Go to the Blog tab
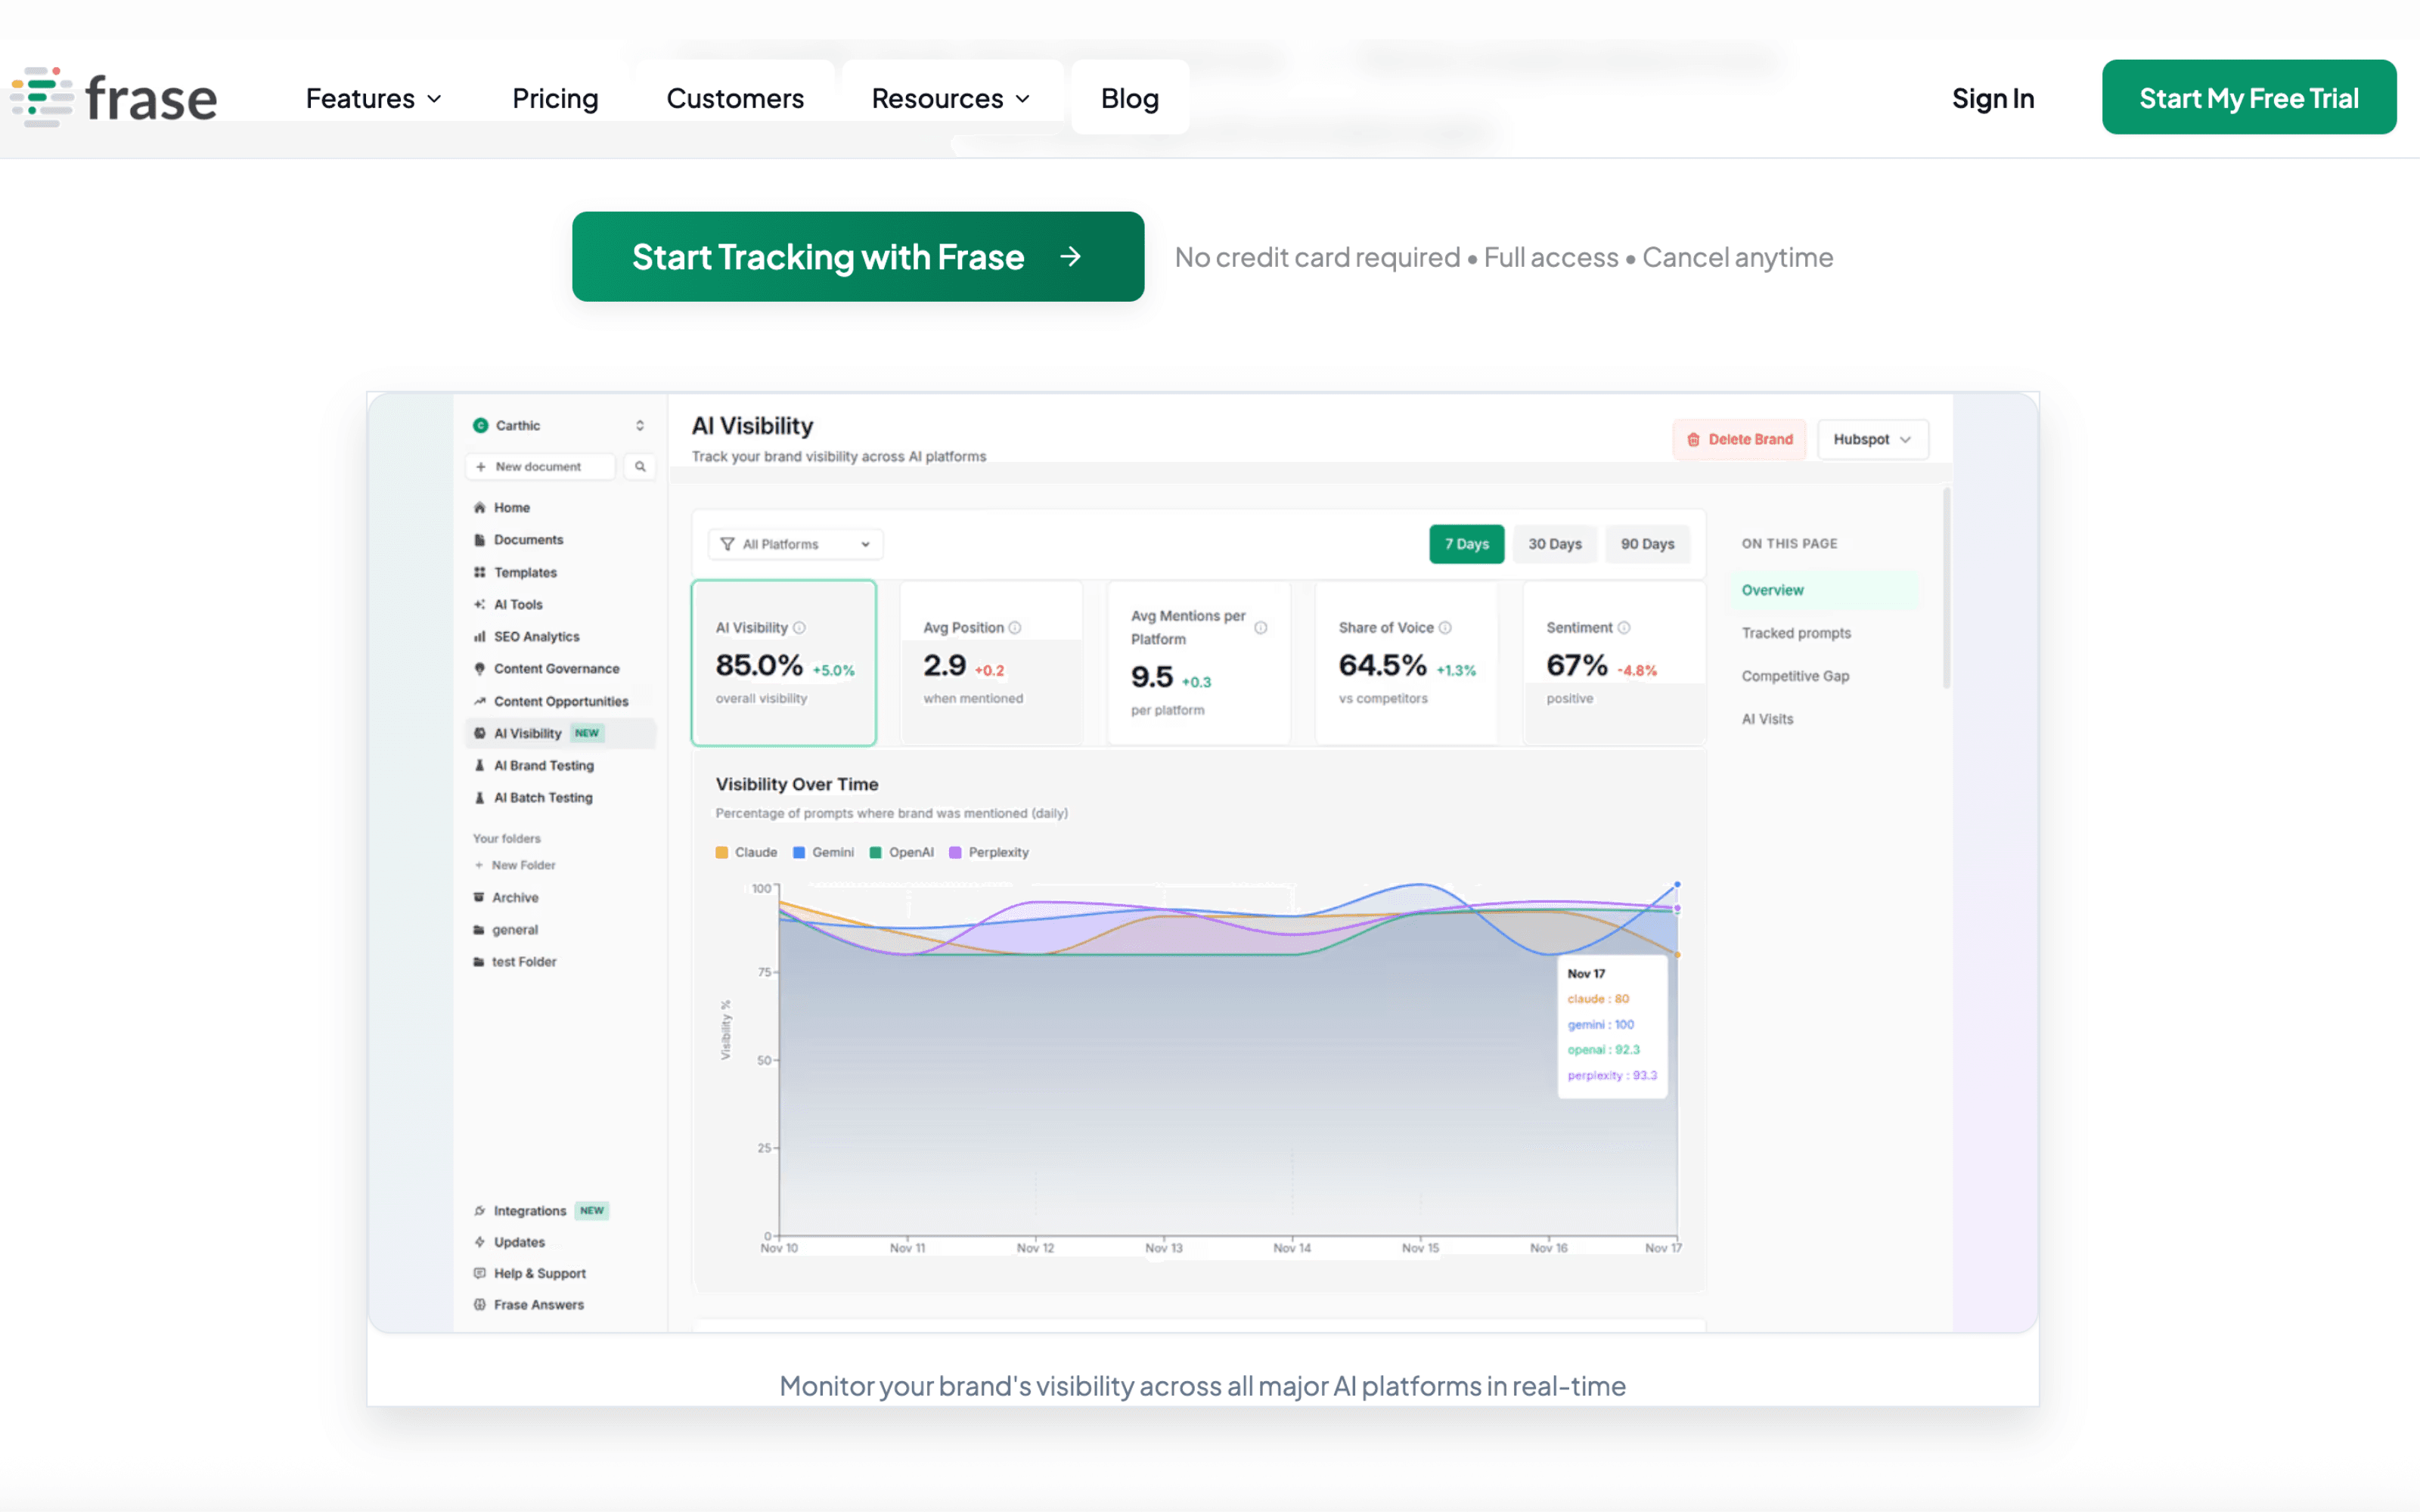Viewport: 2420px width, 1512px height. 1129,98
